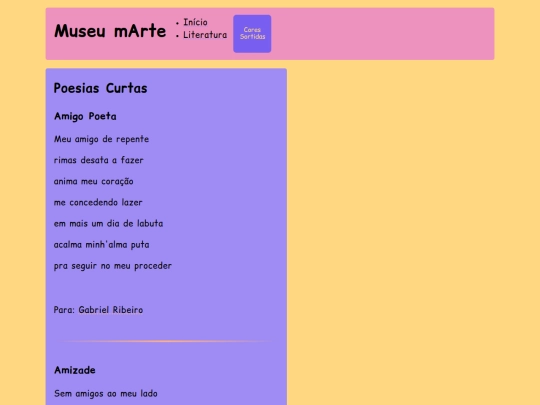Open the Literatura navigation link
The width and height of the screenshot is (540, 405).
205,35
